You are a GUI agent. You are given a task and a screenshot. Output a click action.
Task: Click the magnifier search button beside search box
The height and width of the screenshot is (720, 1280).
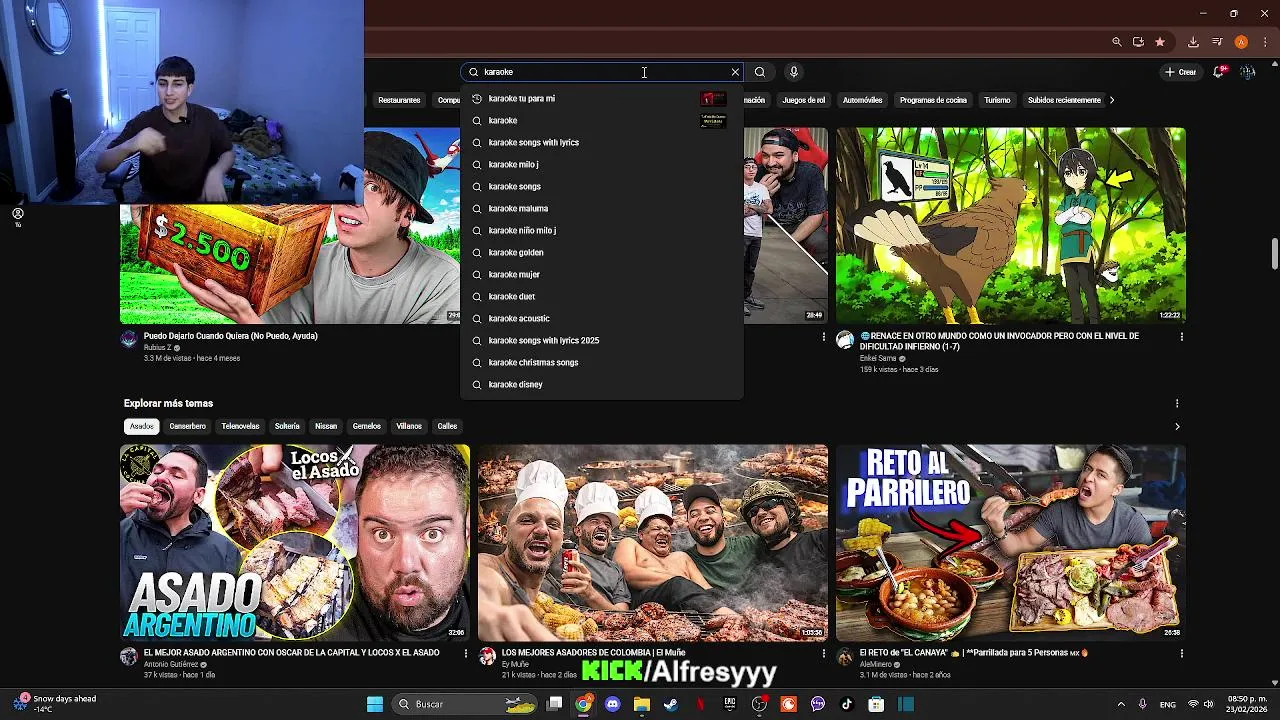pyautogui.click(x=760, y=72)
